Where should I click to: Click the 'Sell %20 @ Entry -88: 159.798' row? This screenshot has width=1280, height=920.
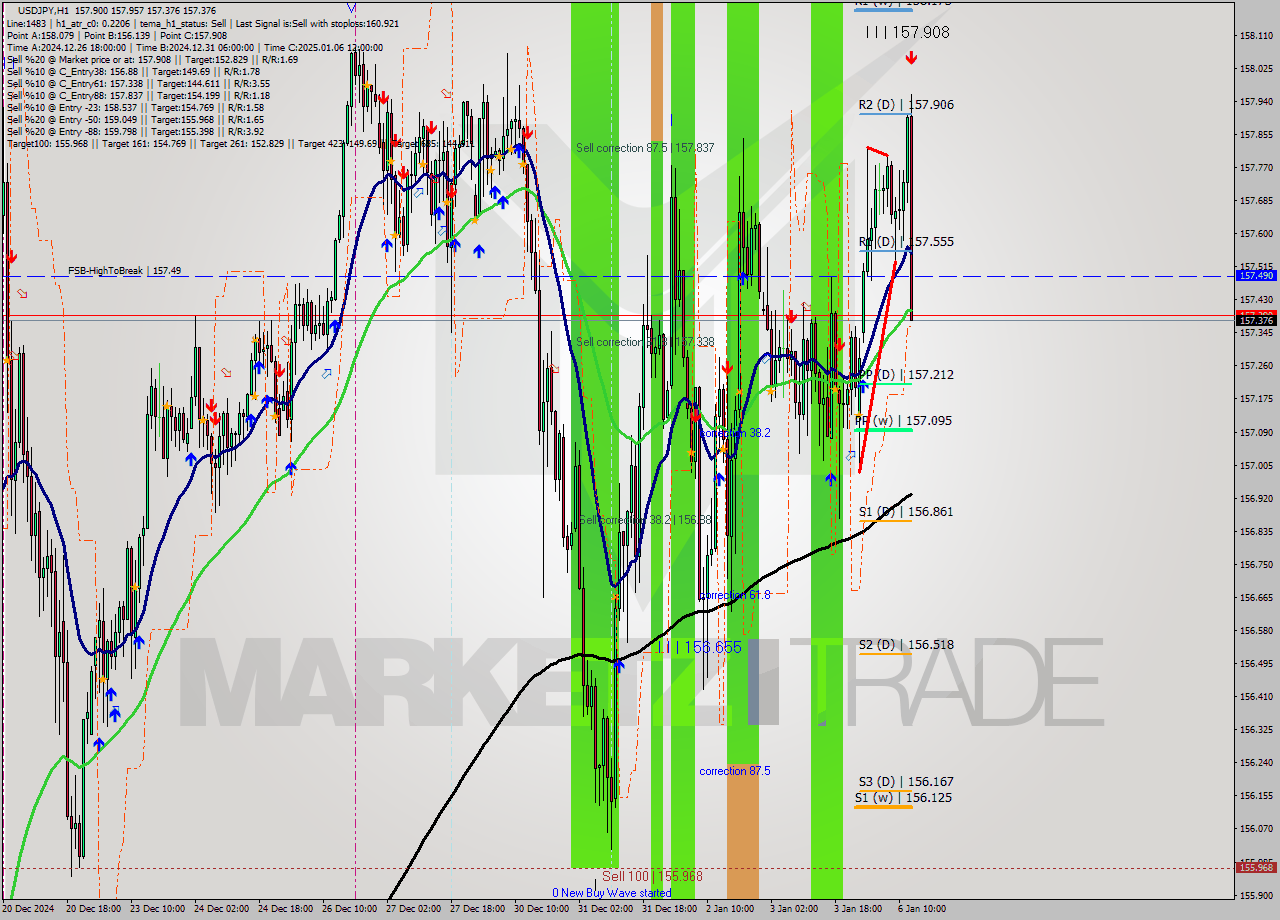(135, 131)
